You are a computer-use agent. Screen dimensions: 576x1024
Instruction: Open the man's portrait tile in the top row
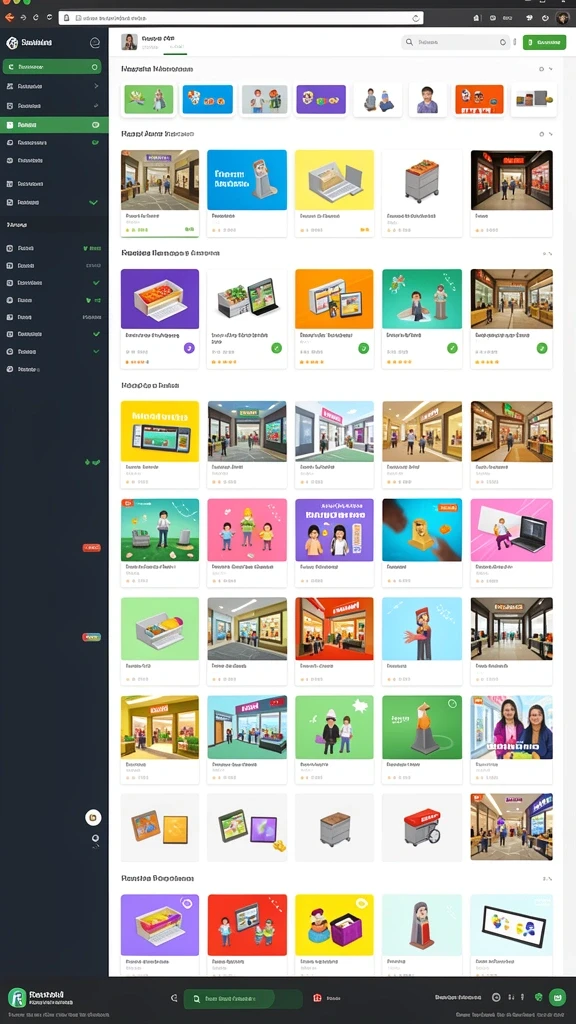coord(428,99)
